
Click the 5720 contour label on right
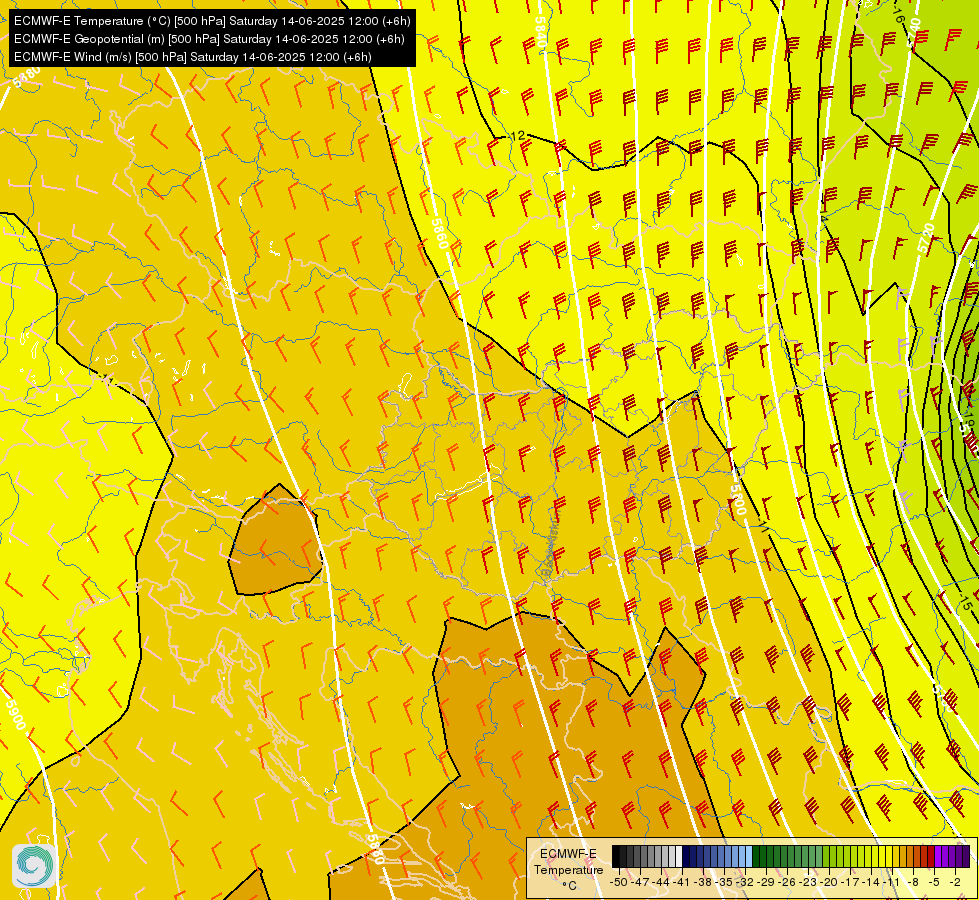927,238
